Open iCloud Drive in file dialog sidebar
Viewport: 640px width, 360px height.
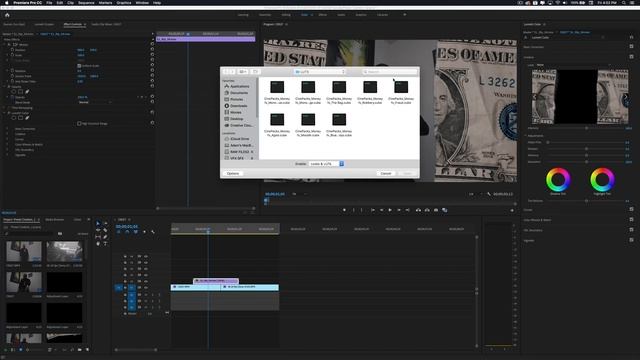[x=237, y=139]
